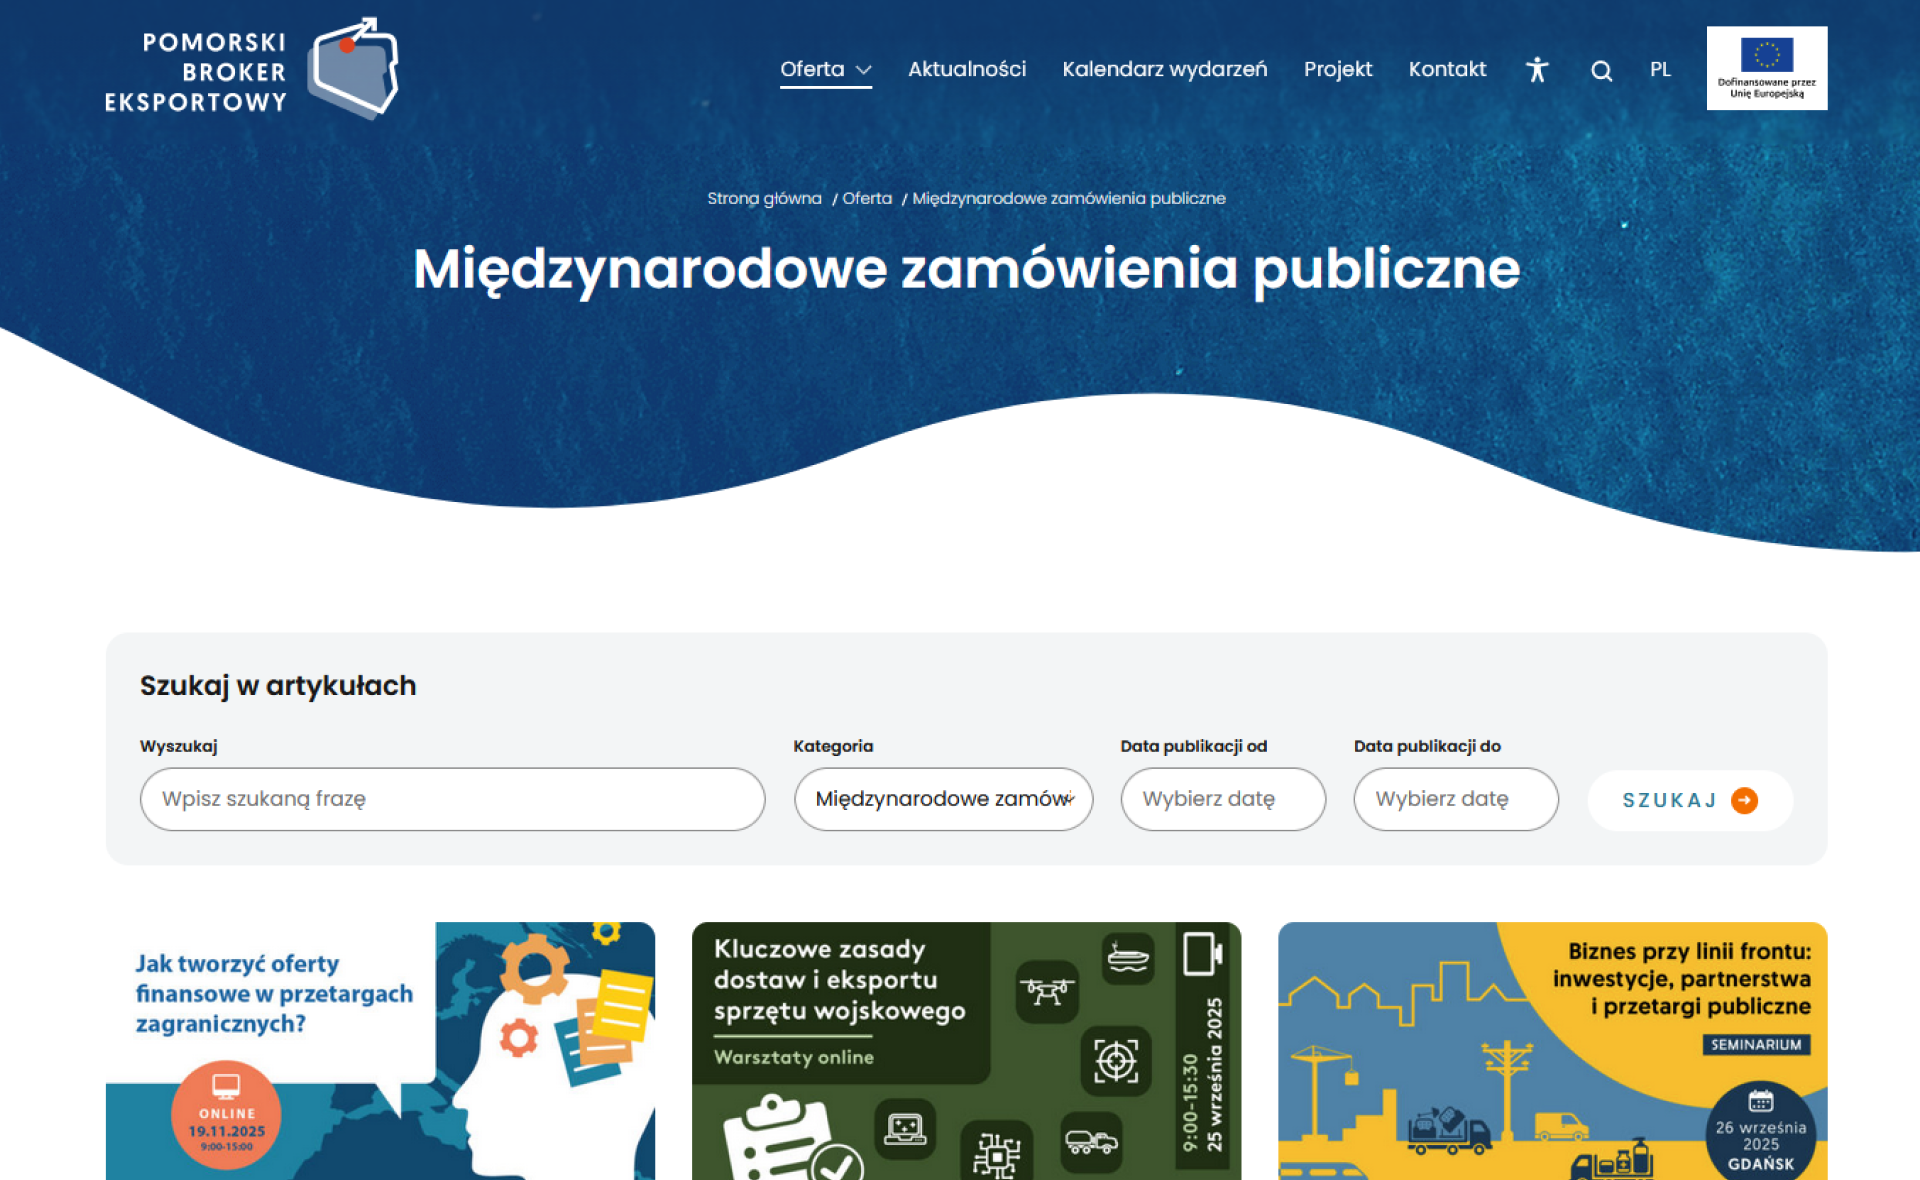
Task: Open the Data publikacji od date picker
Action: coord(1222,799)
